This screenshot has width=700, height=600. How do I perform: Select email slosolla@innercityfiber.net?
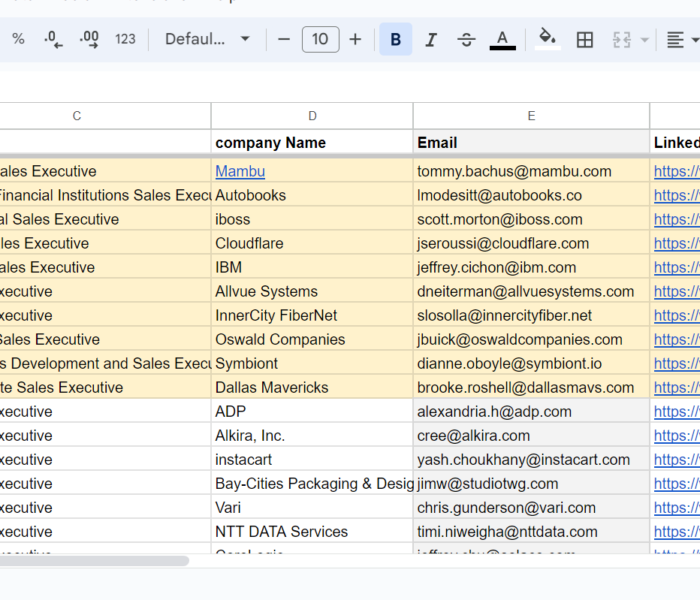pyautogui.click(x=531, y=316)
